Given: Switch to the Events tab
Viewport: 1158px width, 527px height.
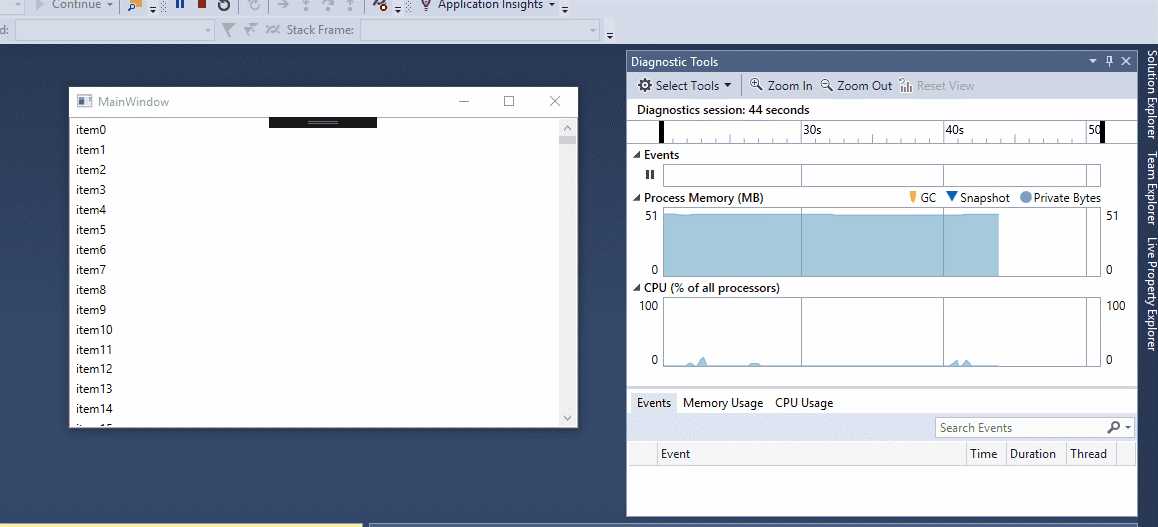Looking at the screenshot, I should pyautogui.click(x=654, y=403).
